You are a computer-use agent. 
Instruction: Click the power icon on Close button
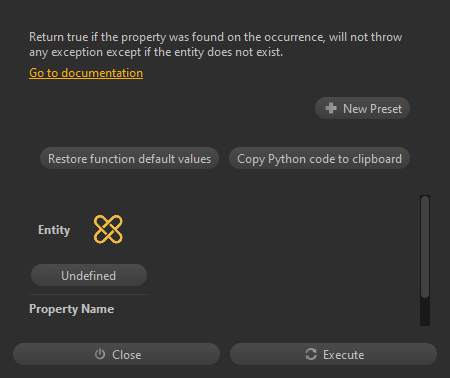click(x=100, y=354)
